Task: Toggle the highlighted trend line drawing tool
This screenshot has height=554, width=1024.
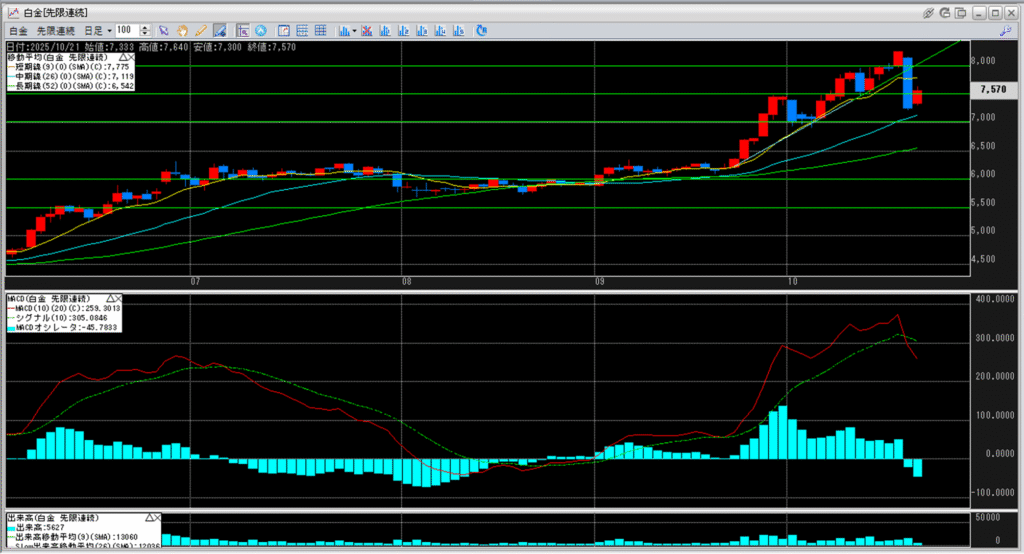Action: click(219, 31)
